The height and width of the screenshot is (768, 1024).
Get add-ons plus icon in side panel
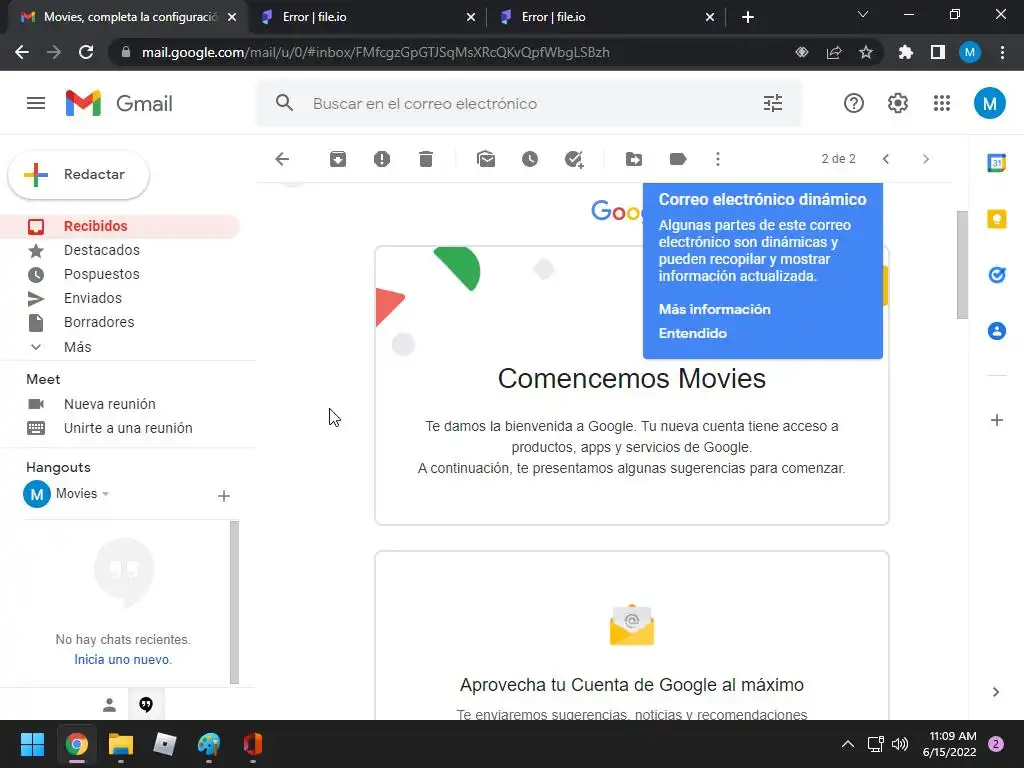pos(996,420)
